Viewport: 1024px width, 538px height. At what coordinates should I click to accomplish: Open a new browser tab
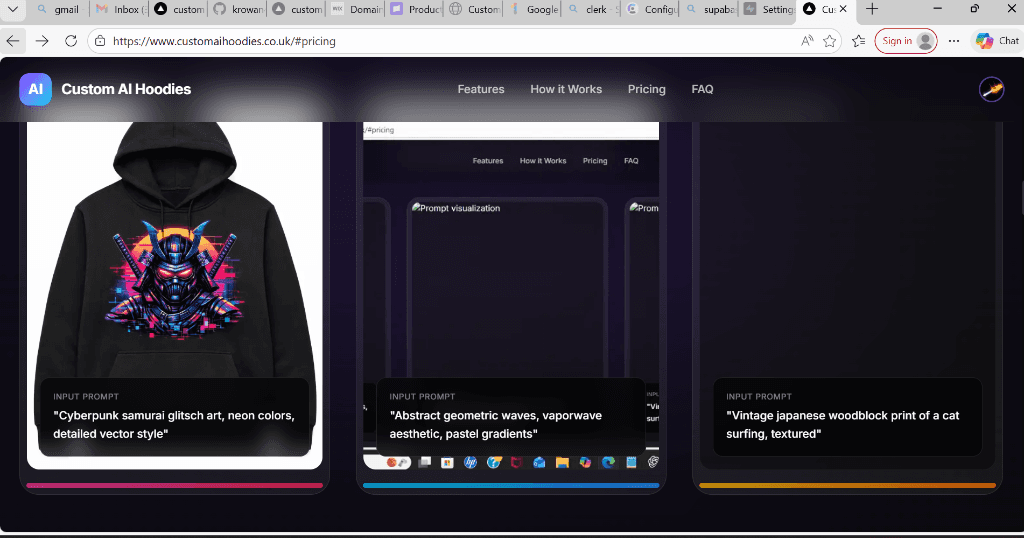[872, 9]
